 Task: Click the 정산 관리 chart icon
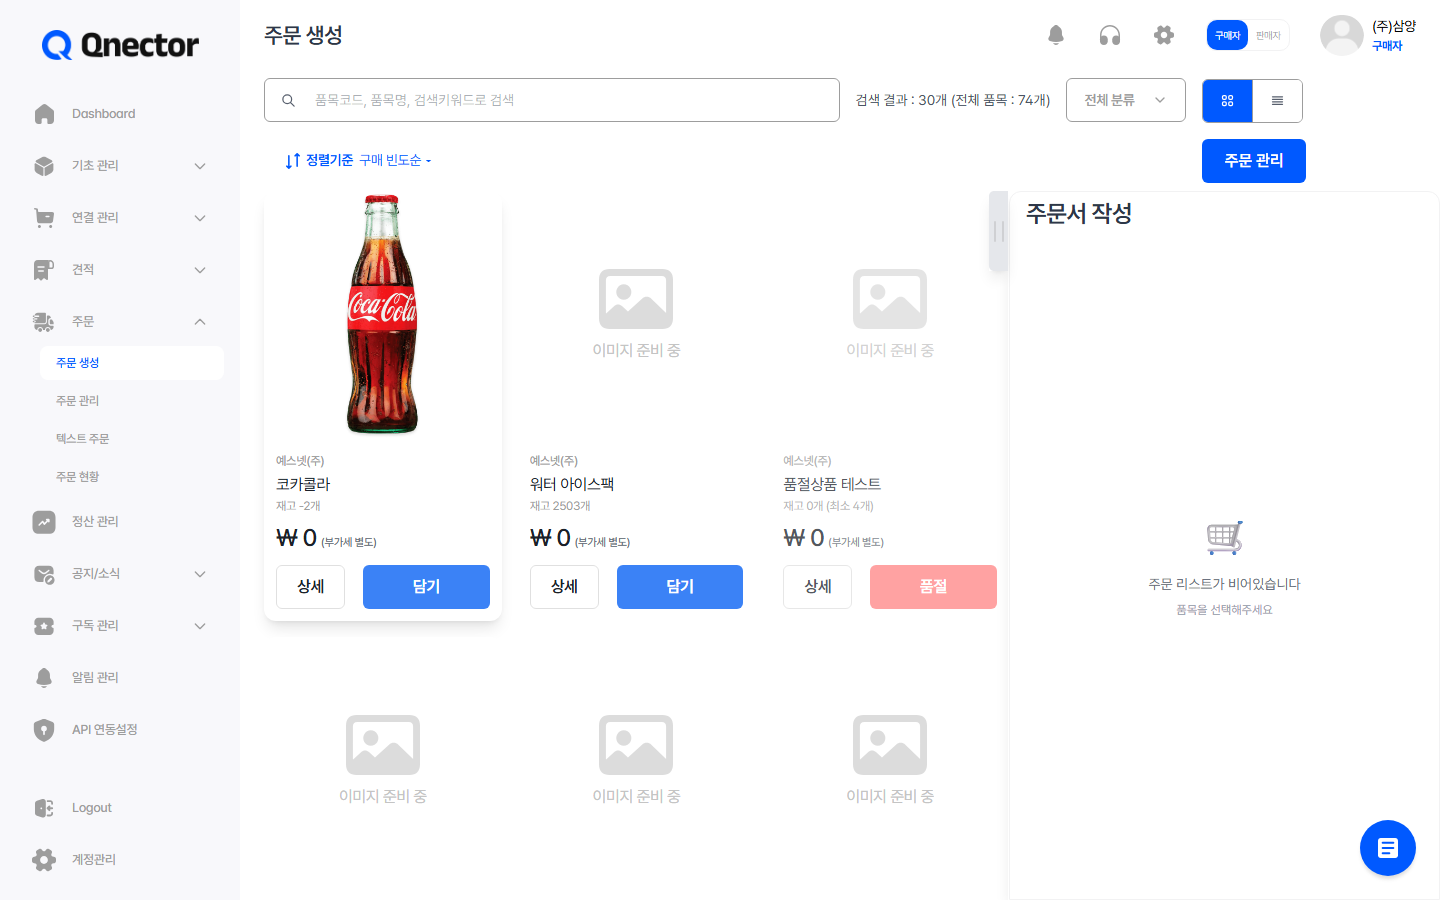click(x=44, y=522)
